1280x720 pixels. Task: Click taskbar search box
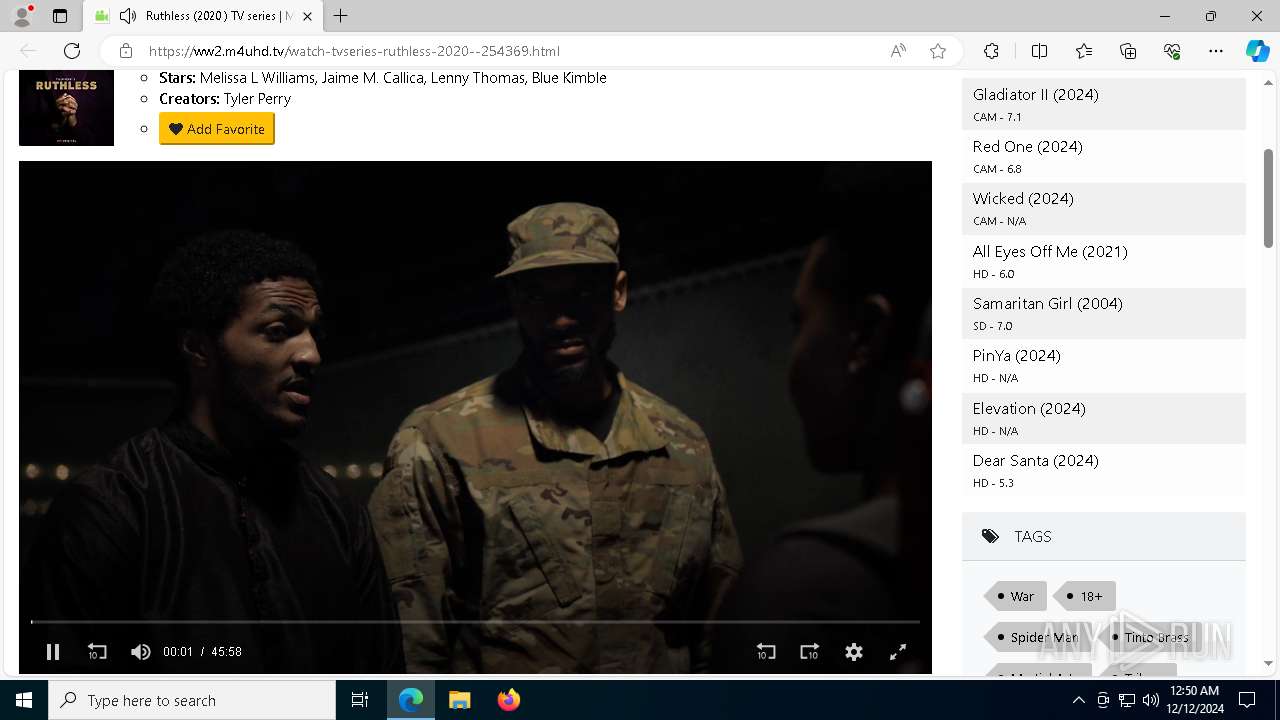(192, 700)
